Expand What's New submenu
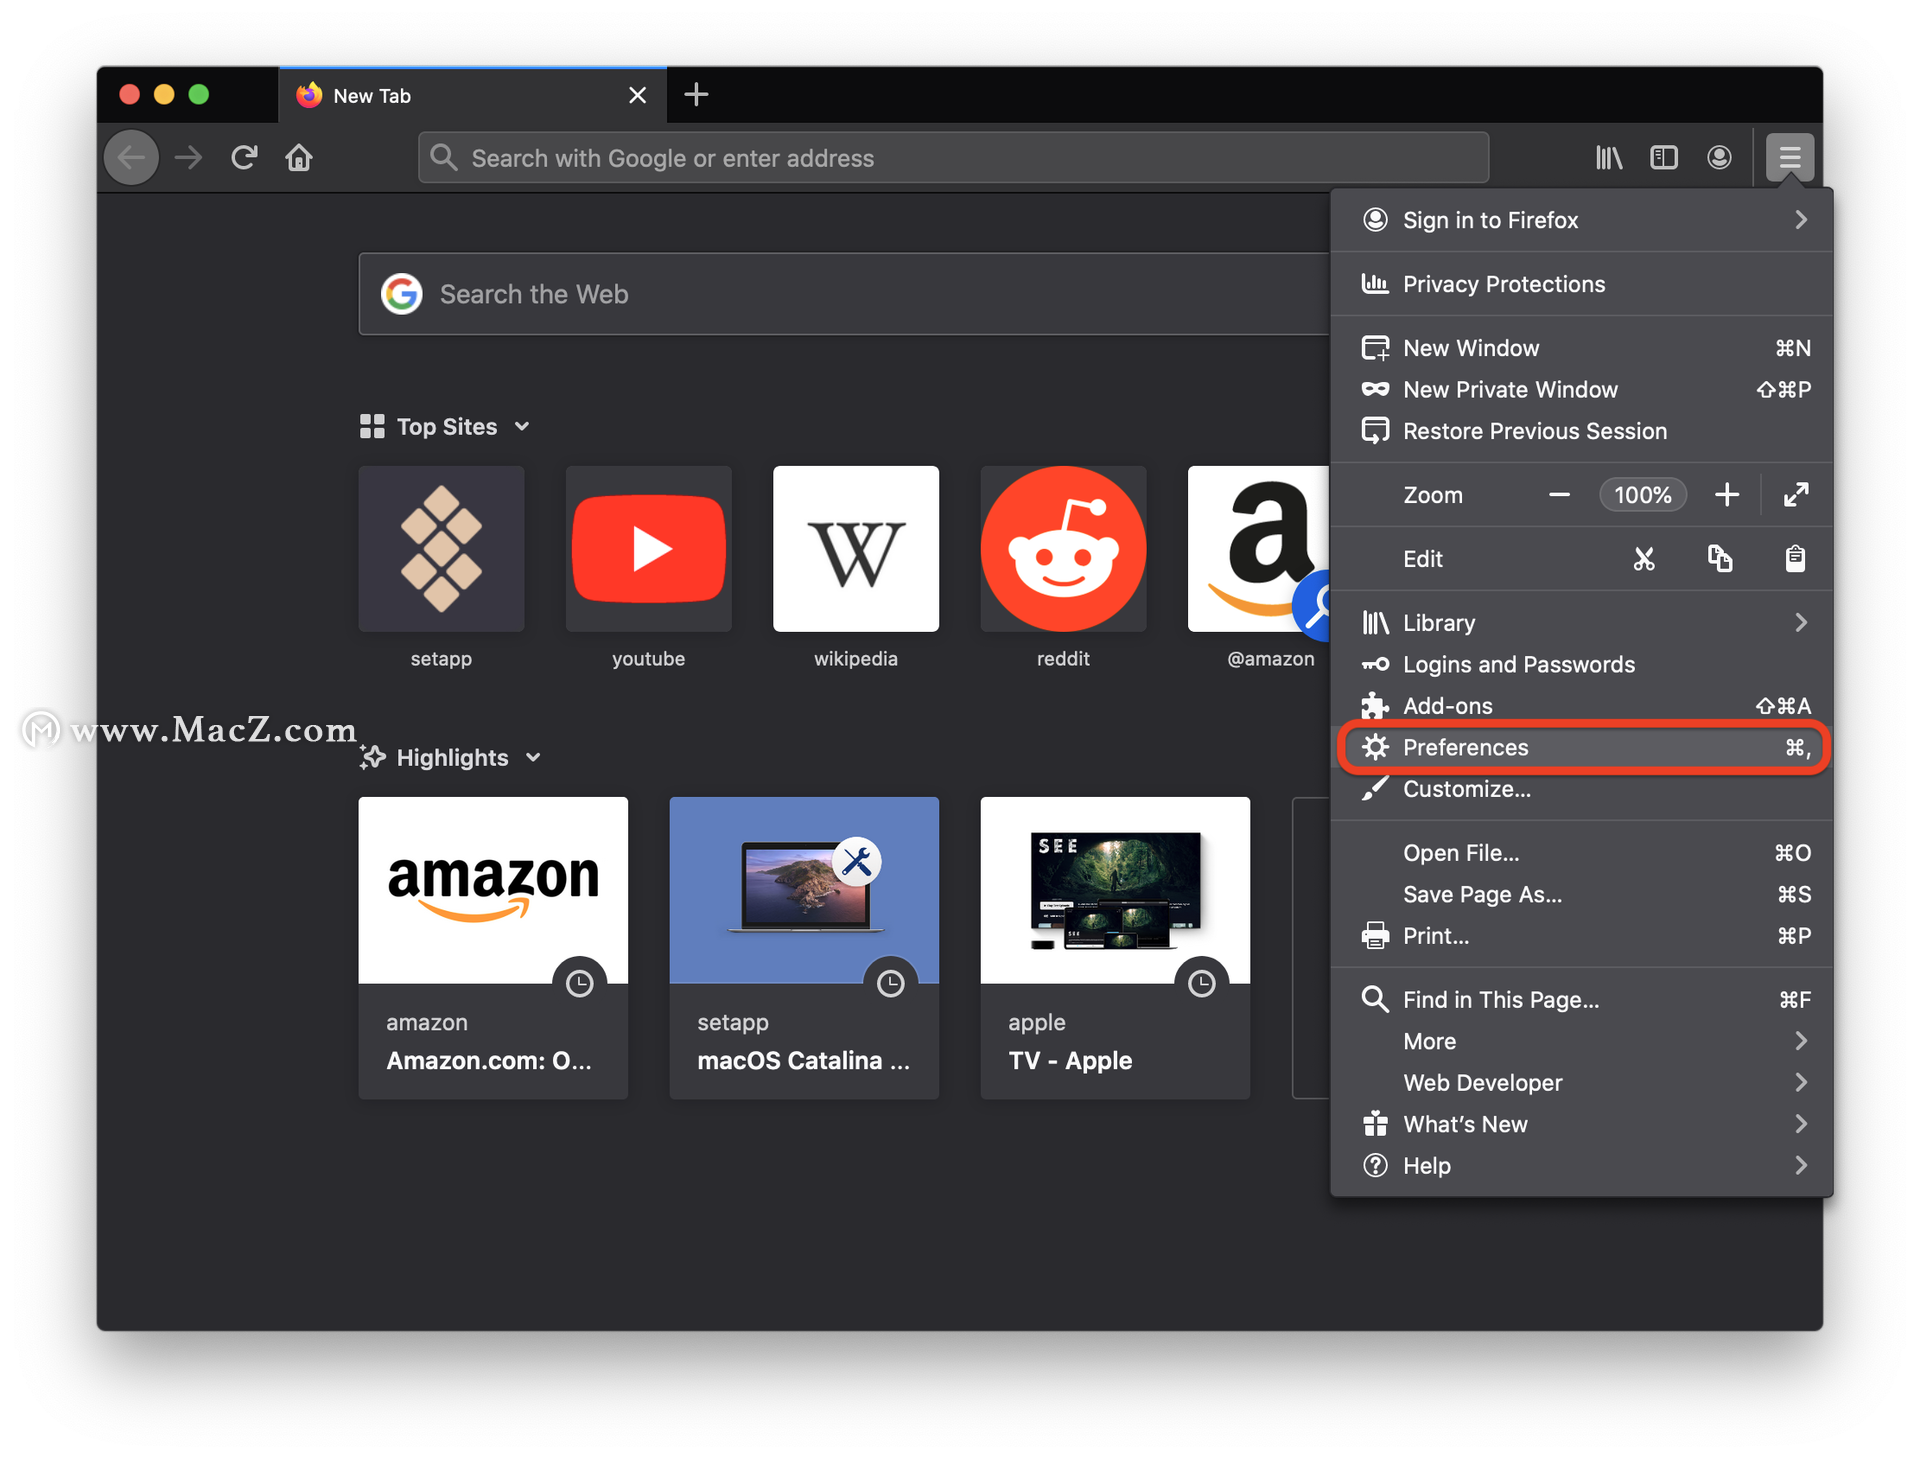1920x1459 pixels. coord(1582,1124)
